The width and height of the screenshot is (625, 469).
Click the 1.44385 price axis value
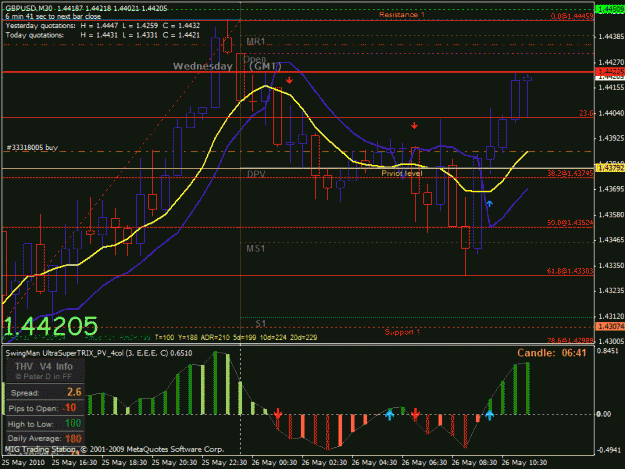point(611,37)
